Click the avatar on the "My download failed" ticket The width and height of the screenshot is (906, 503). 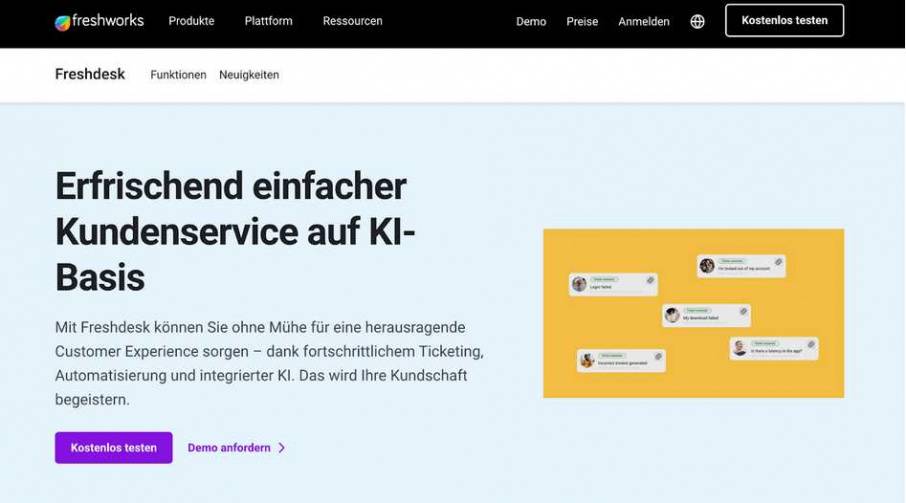(x=673, y=315)
